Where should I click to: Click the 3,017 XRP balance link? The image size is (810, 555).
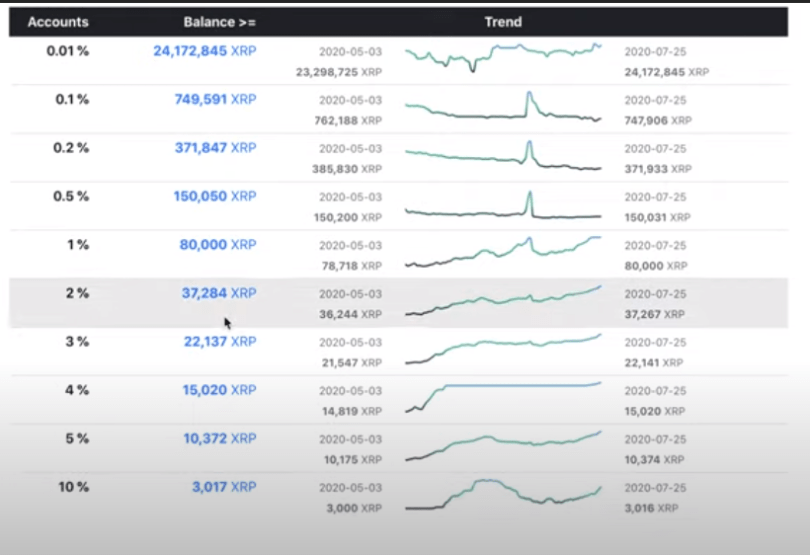[x=222, y=487]
